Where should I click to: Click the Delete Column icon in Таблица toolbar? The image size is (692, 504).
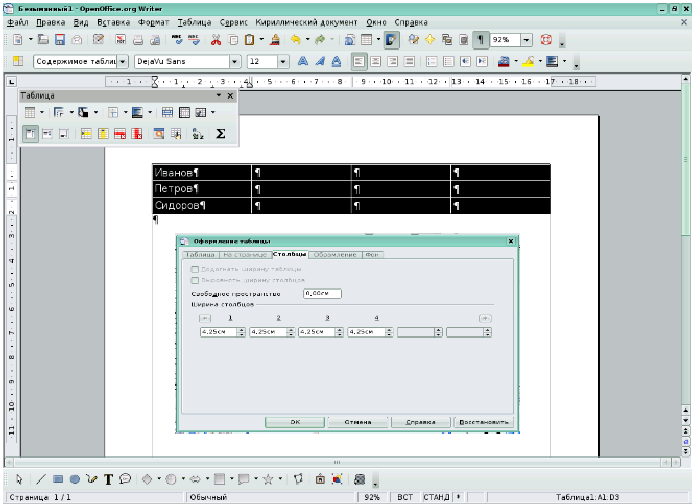(x=137, y=133)
